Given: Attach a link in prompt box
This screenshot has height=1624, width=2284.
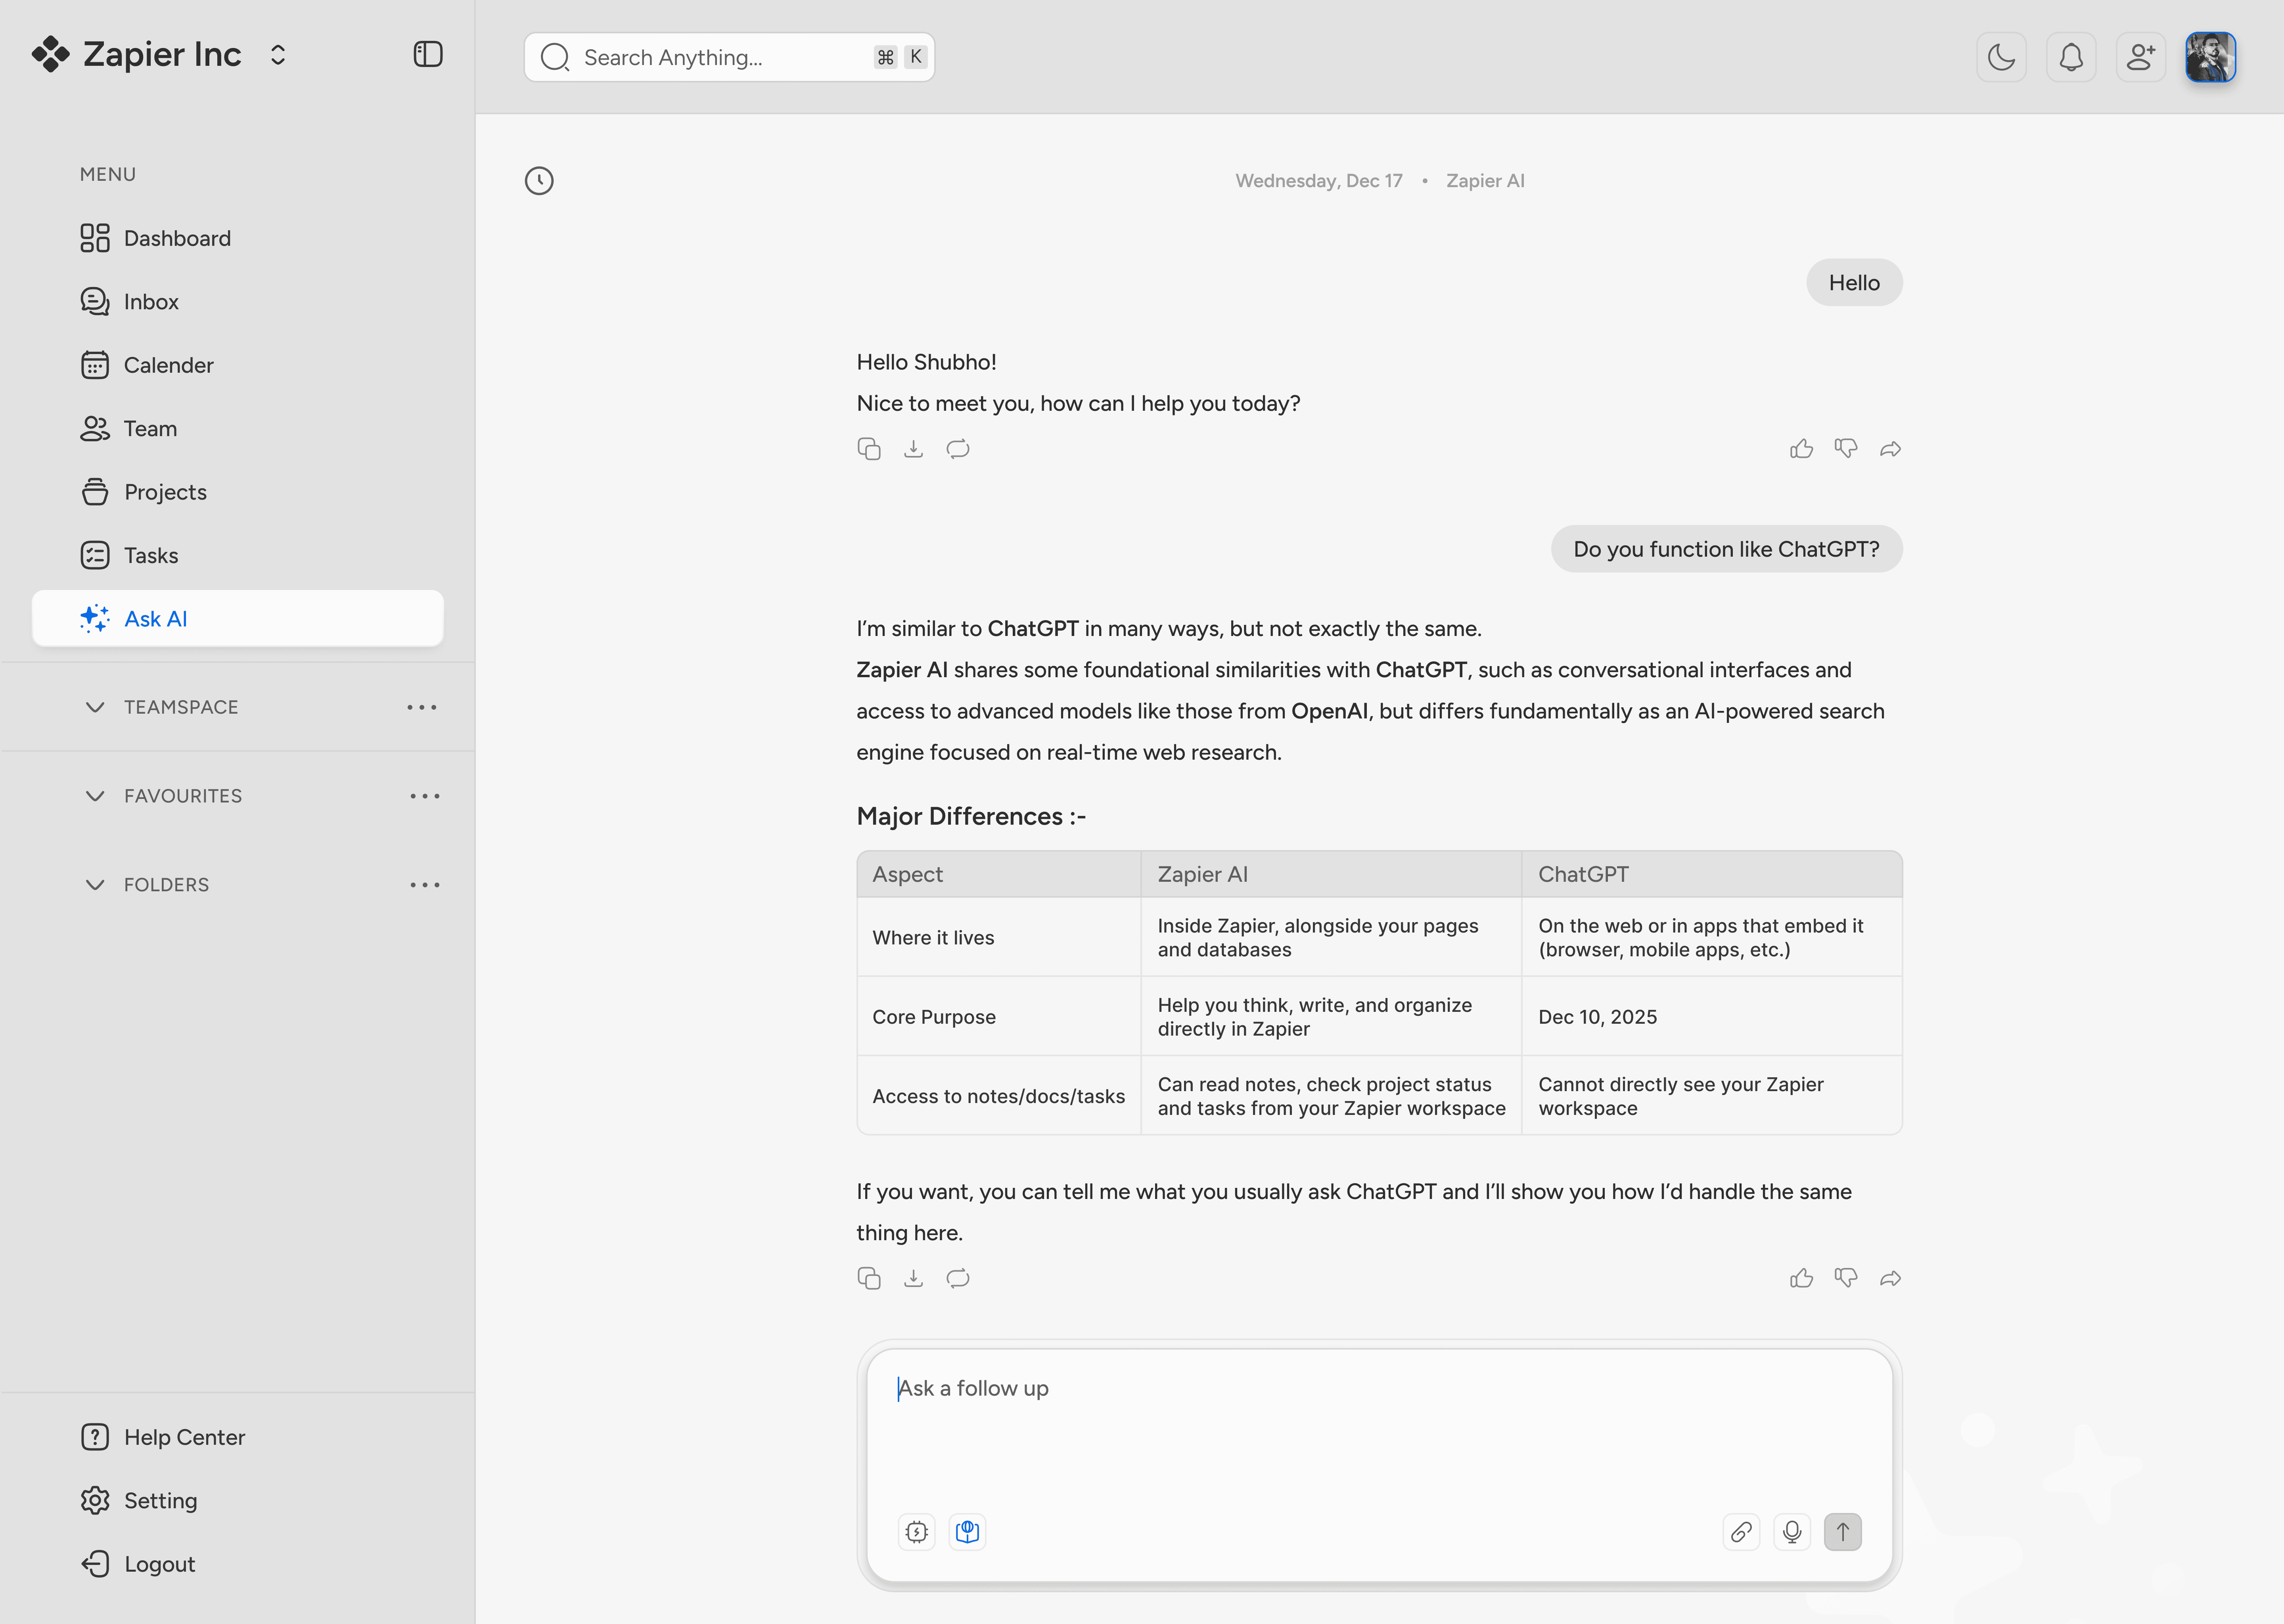Looking at the screenshot, I should tap(1741, 1532).
